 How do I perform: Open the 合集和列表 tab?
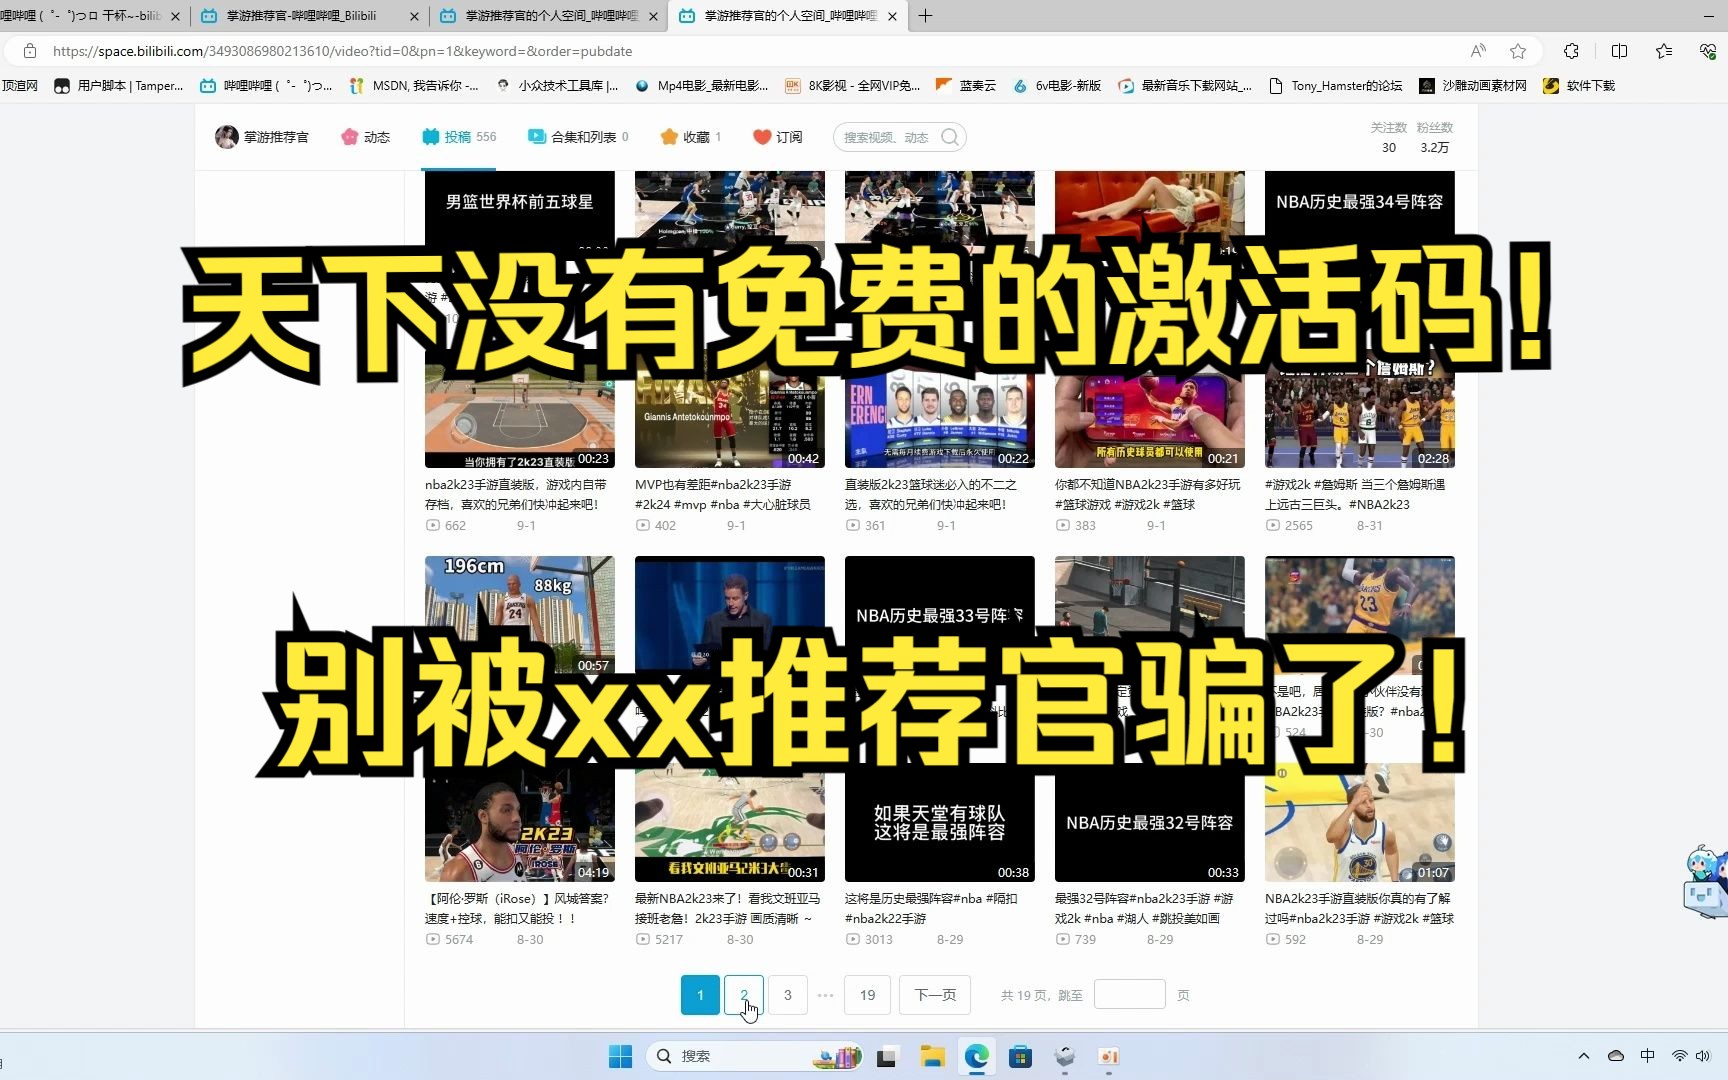coord(578,137)
